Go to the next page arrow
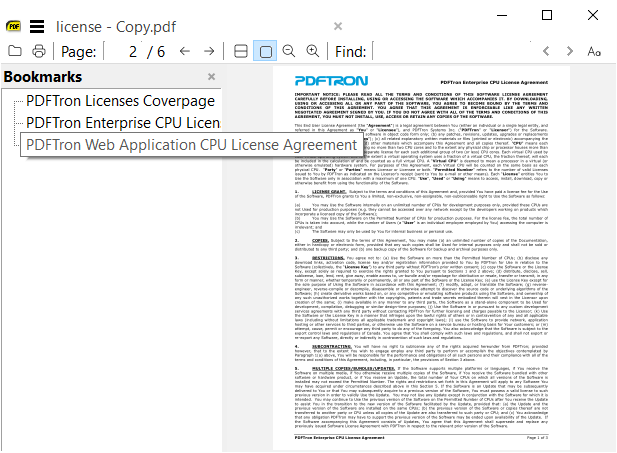 209,51
